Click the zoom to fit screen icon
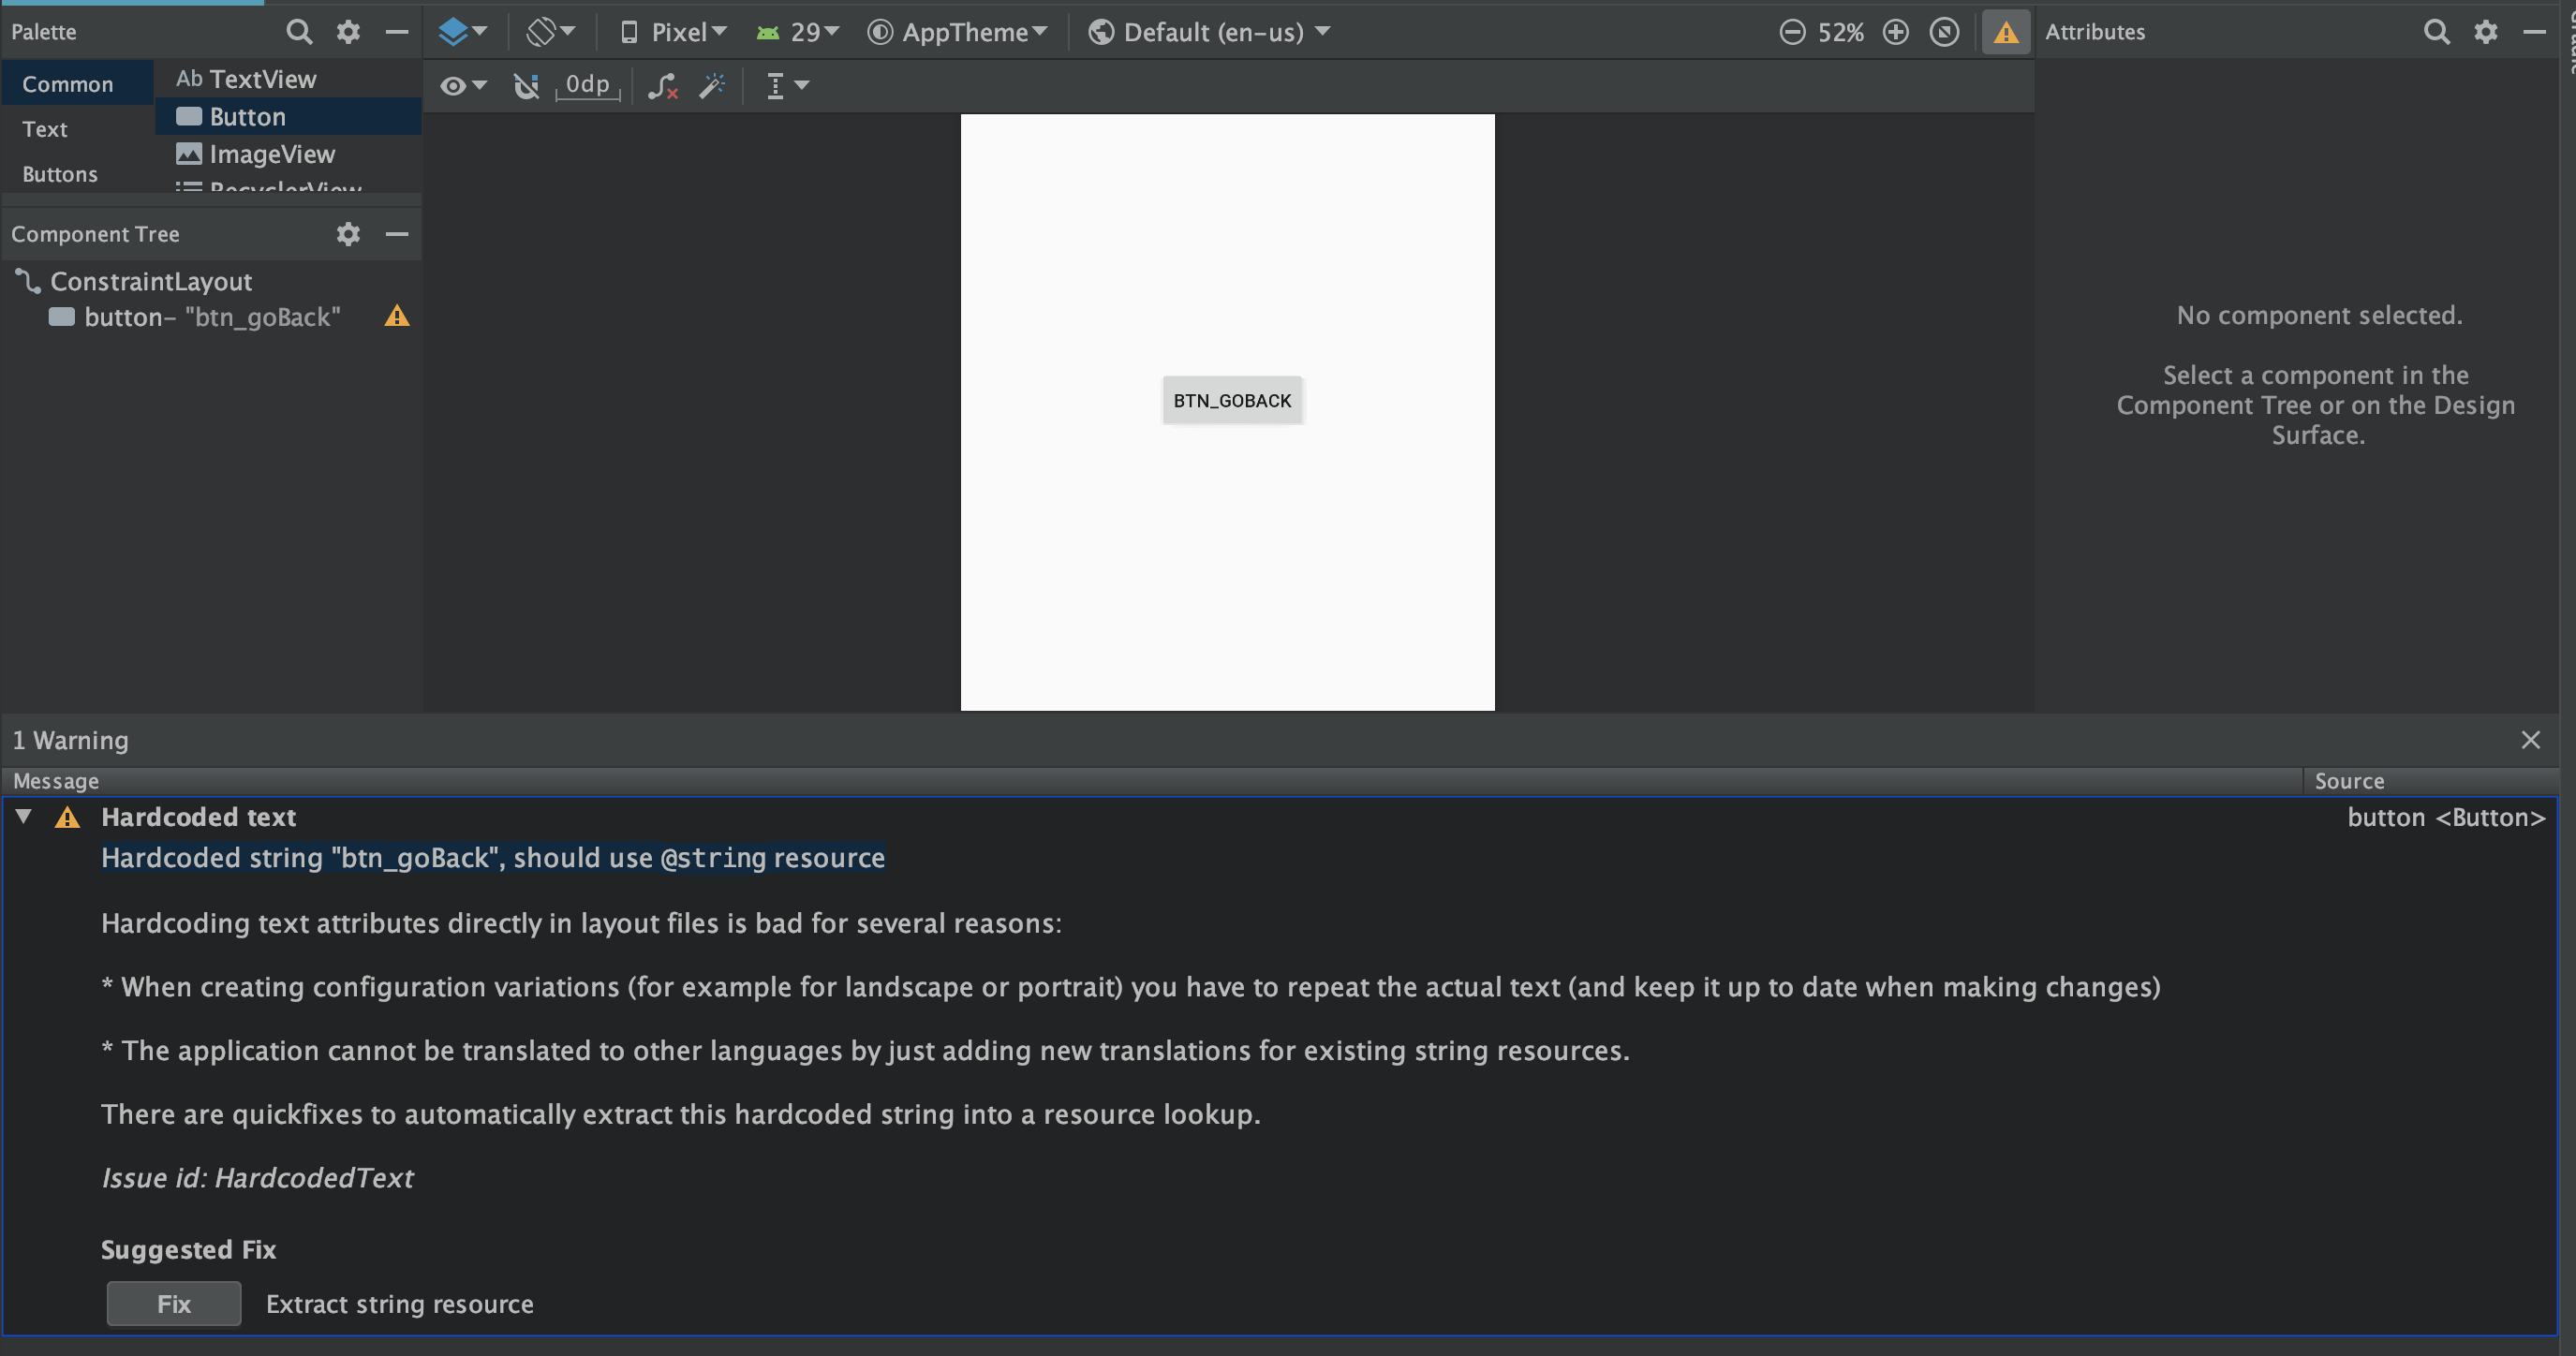 pos(1944,32)
